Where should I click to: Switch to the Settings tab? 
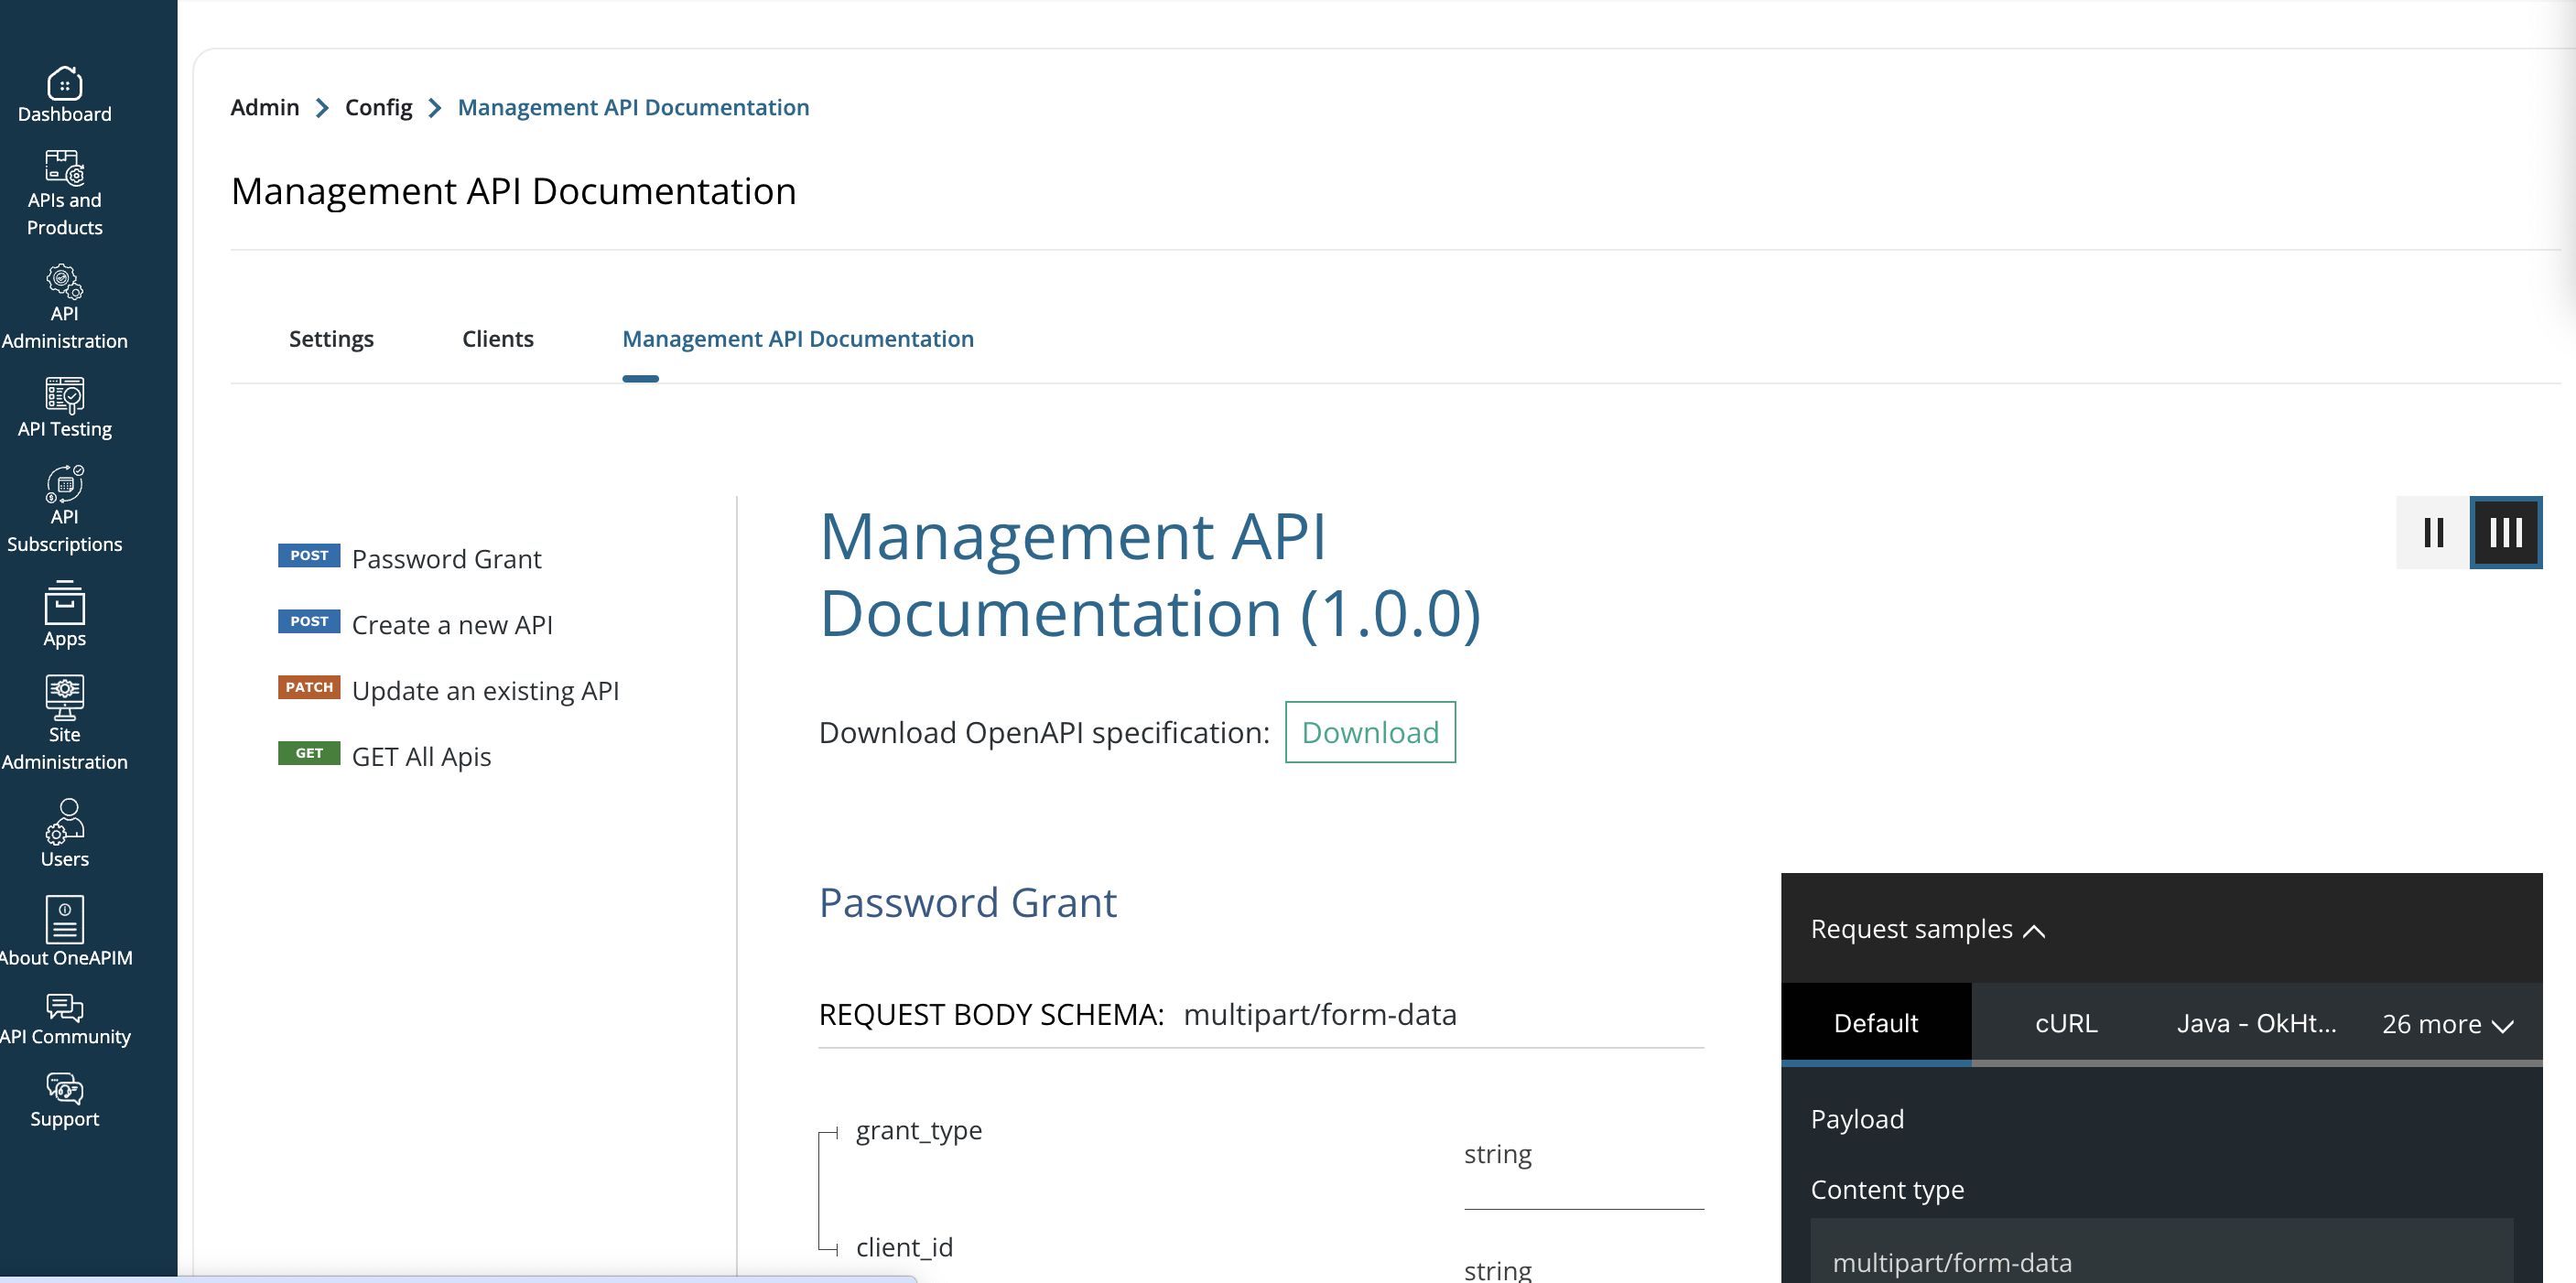331,339
